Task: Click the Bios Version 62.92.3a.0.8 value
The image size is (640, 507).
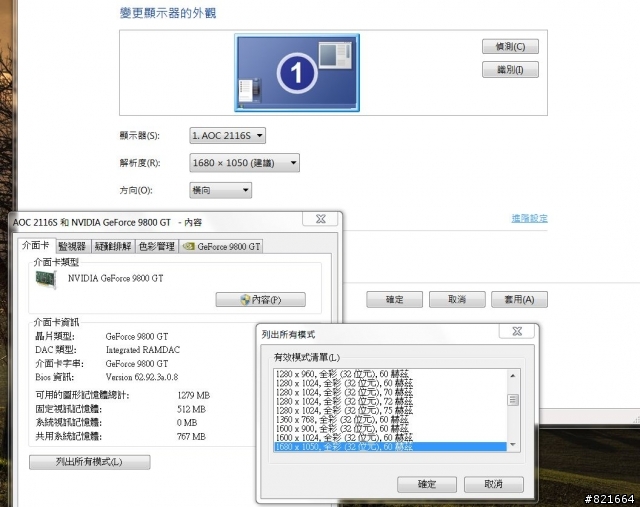Action: [142, 377]
